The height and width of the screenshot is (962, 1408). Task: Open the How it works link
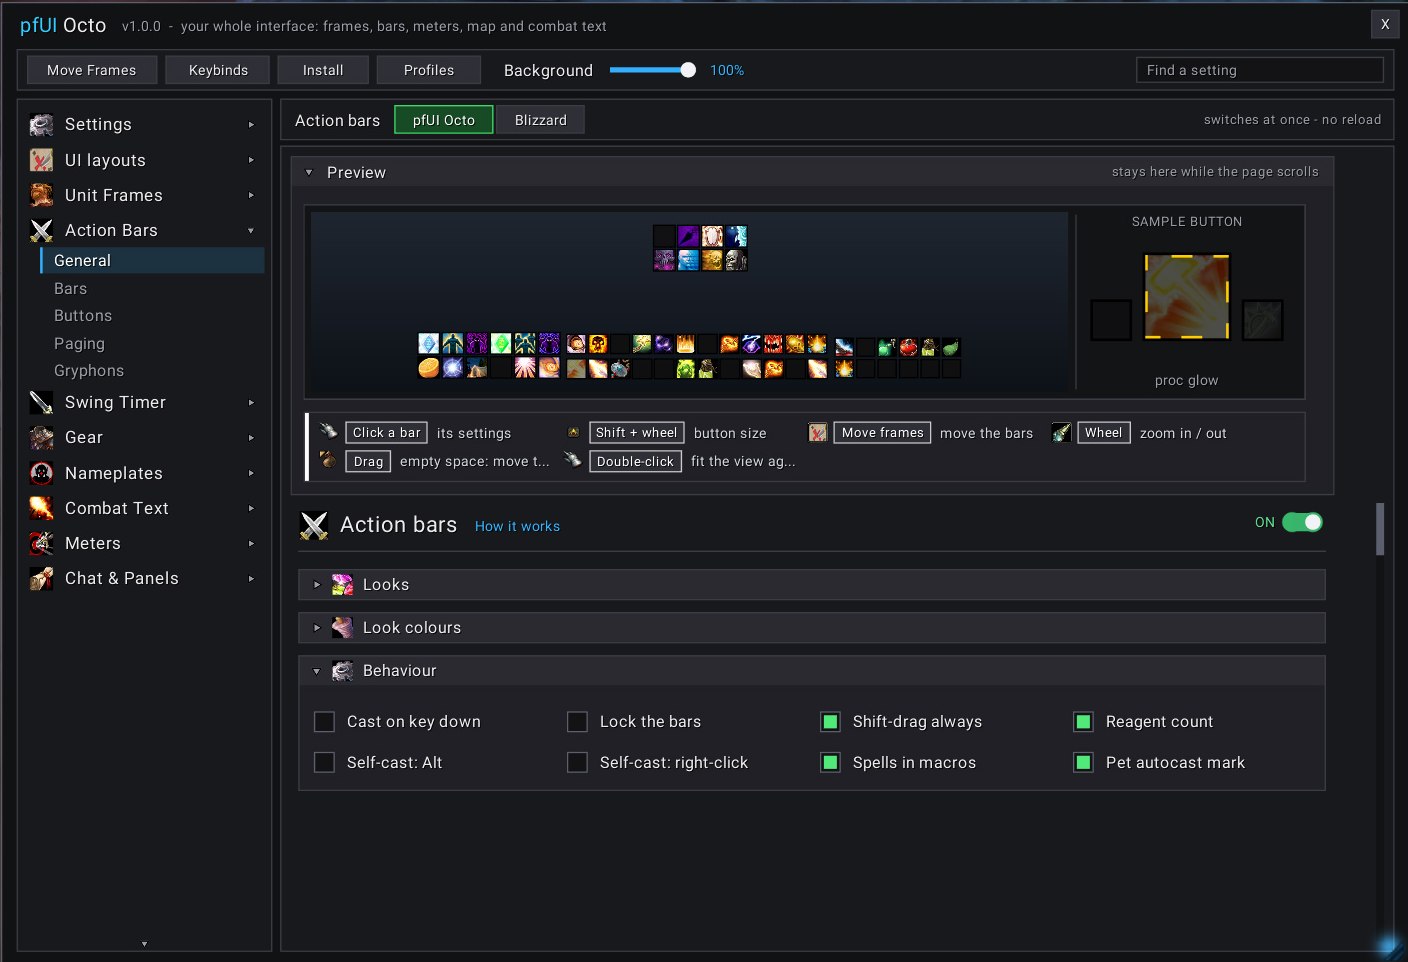coord(517,526)
